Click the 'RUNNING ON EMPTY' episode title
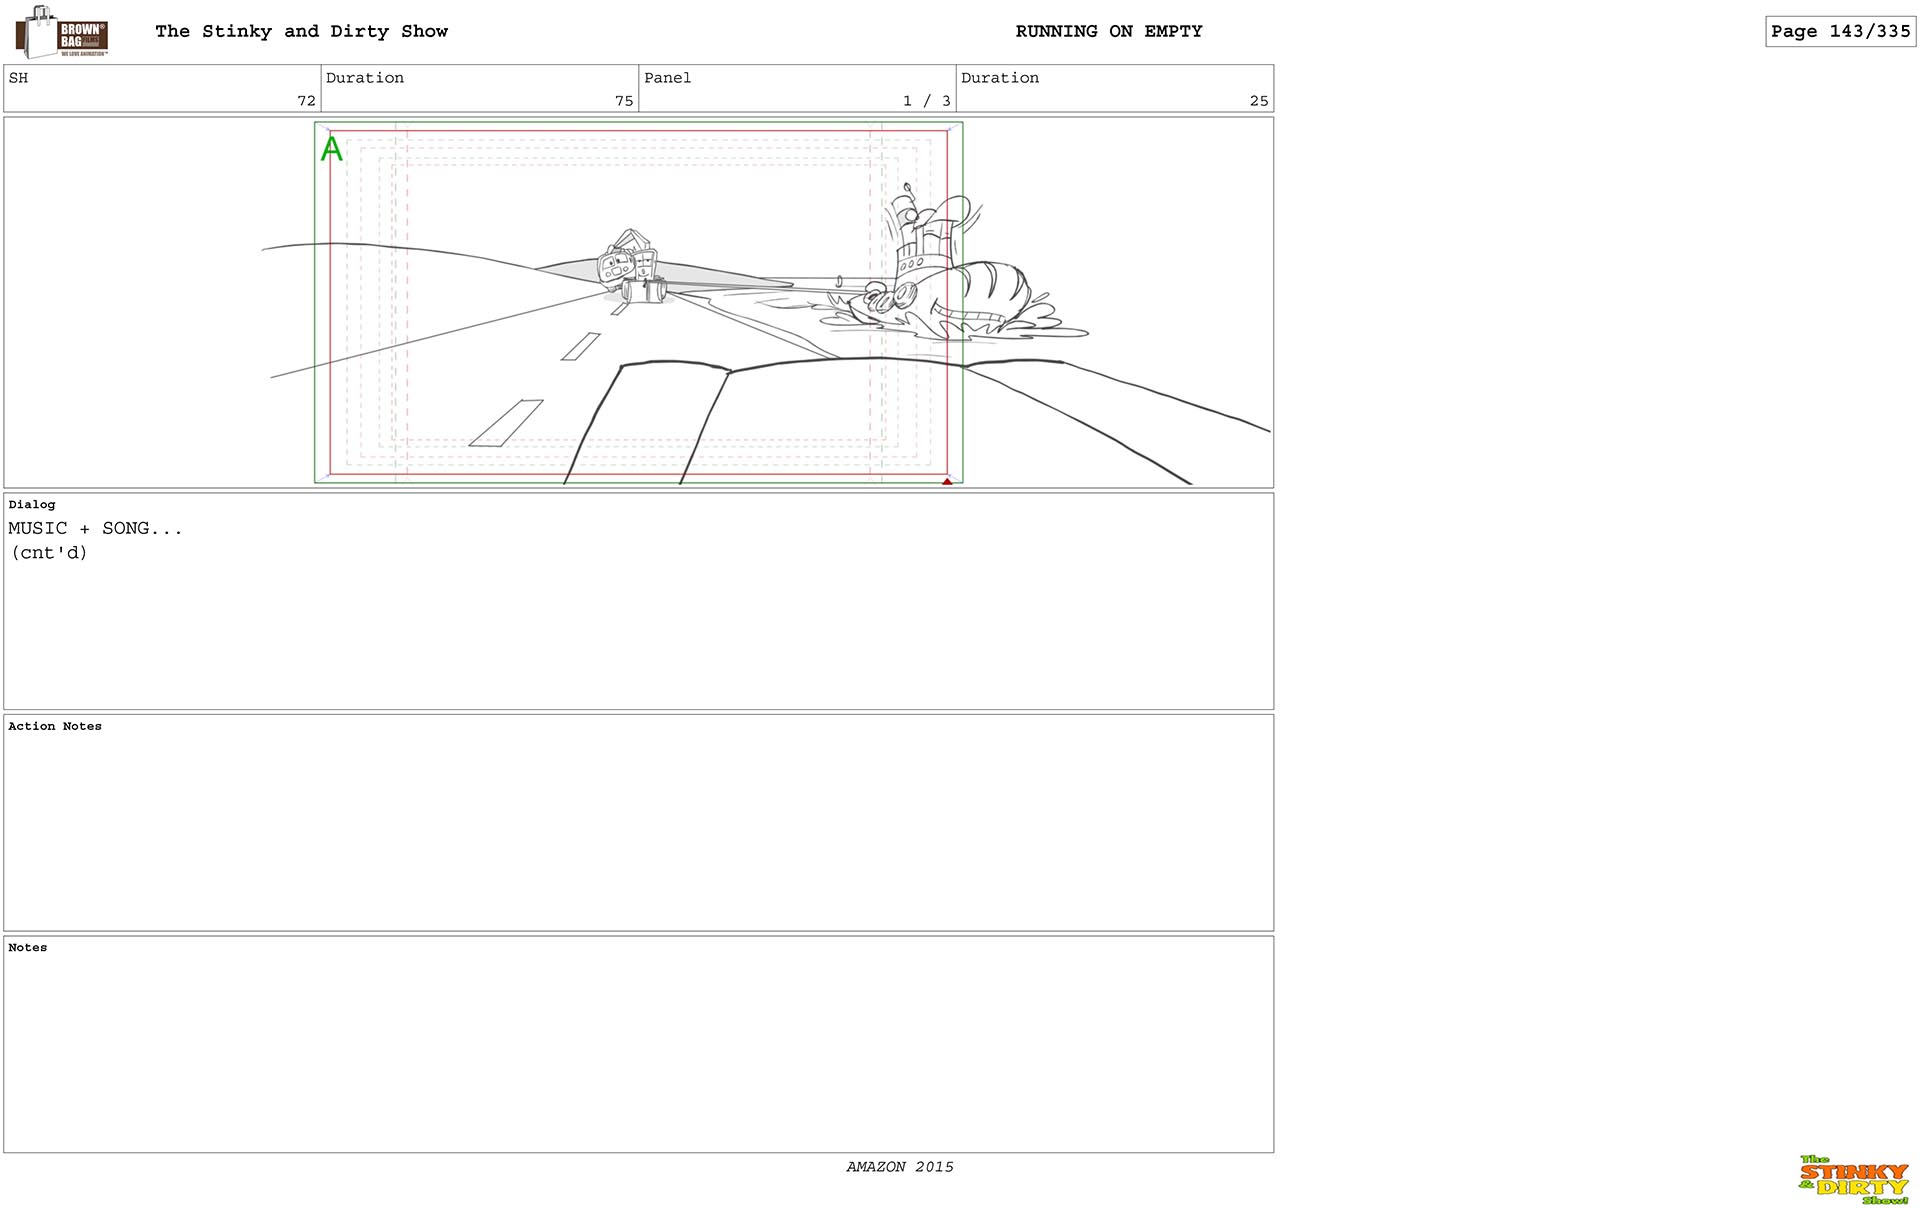Image resolution: width=1920 pixels, height=1208 pixels. 1109,31
